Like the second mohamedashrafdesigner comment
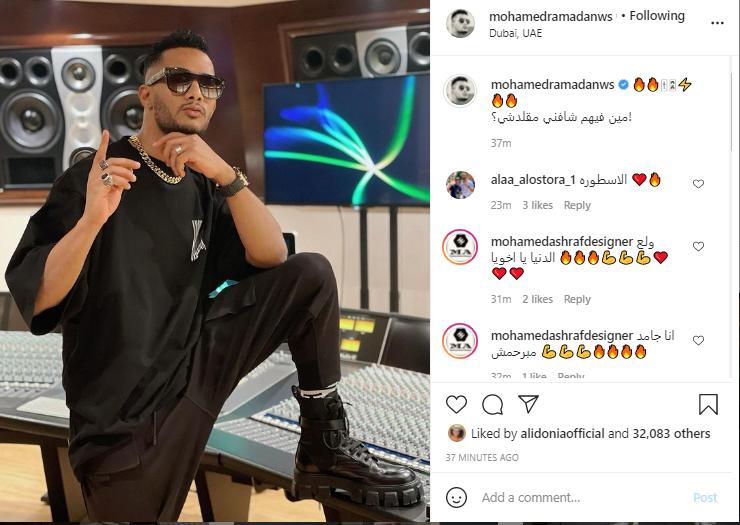Image resolution: width=740 pixels, height=525 pixels. pos(698,340)
